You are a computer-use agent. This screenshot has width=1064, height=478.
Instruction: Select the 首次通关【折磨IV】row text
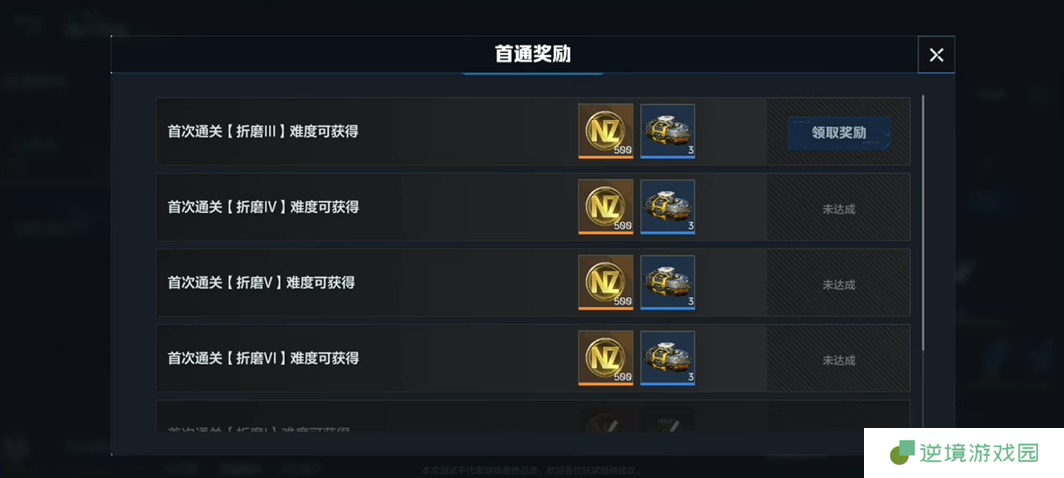(x=263, y=206)
